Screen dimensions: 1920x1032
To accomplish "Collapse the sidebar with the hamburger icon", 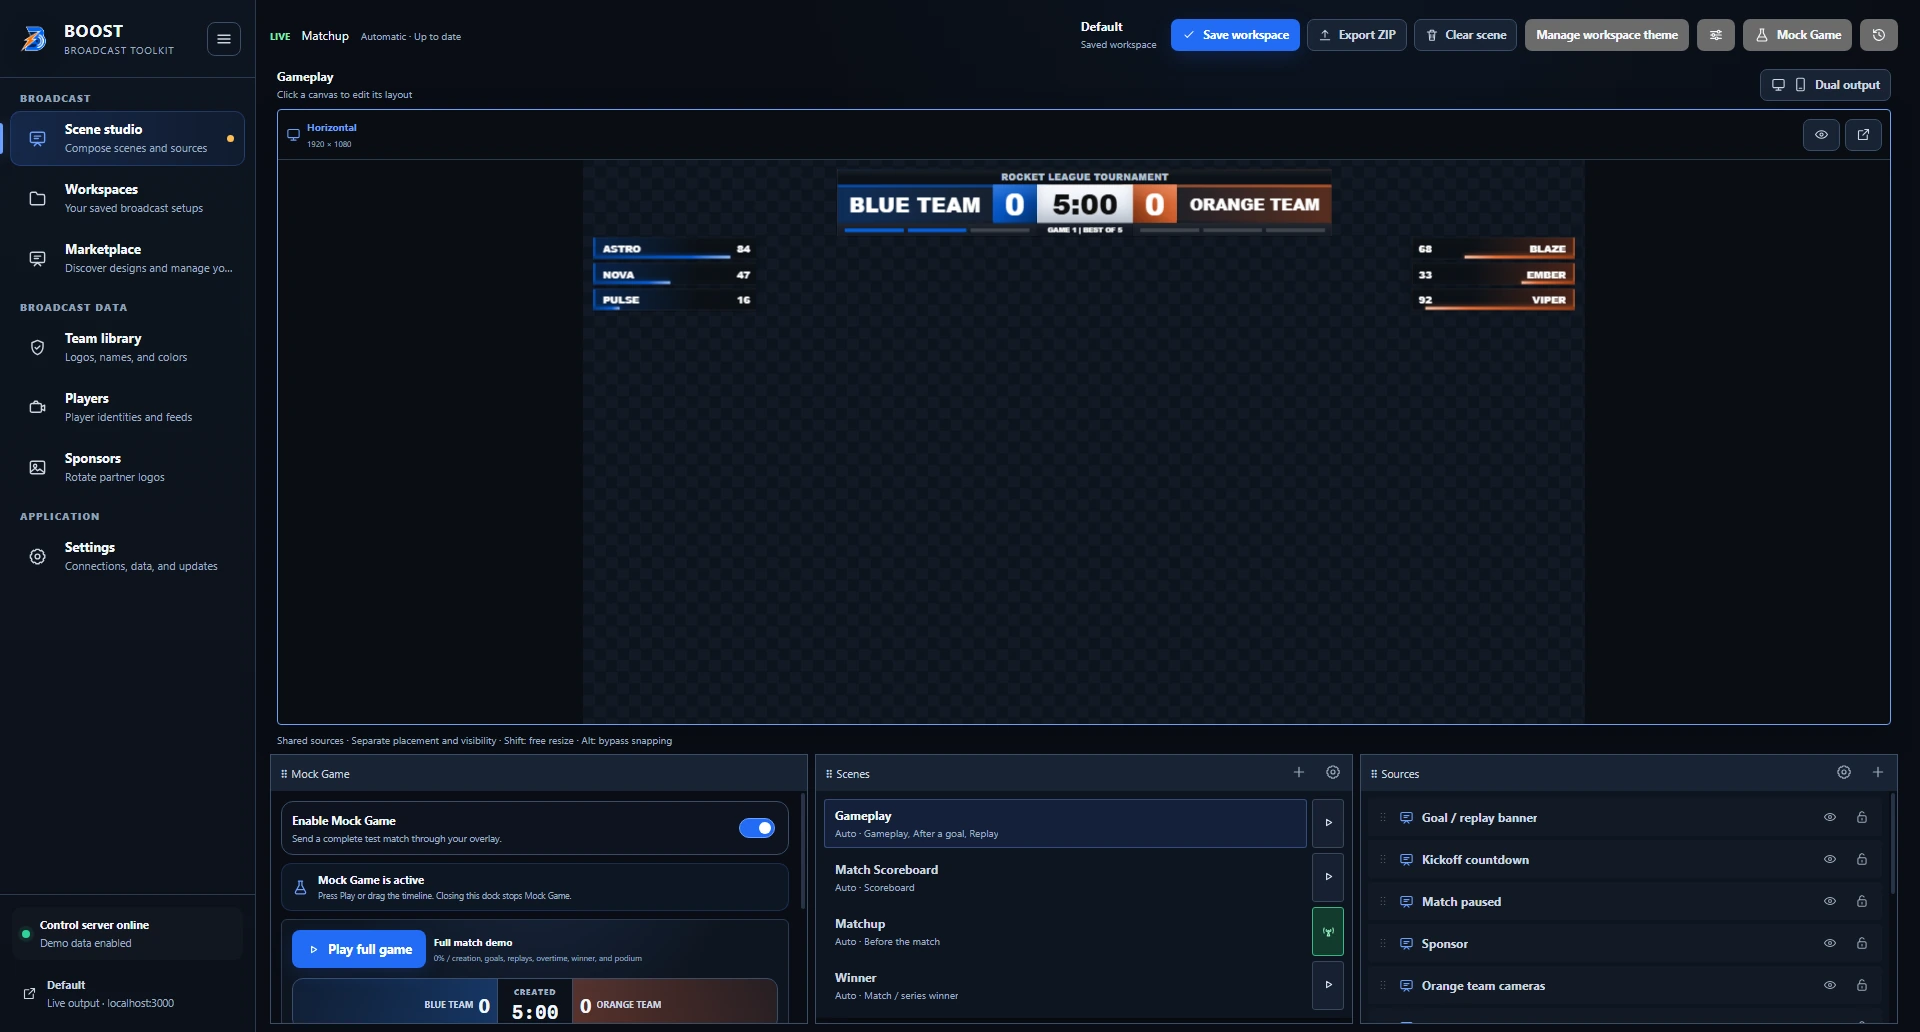I will coord(224,39).
